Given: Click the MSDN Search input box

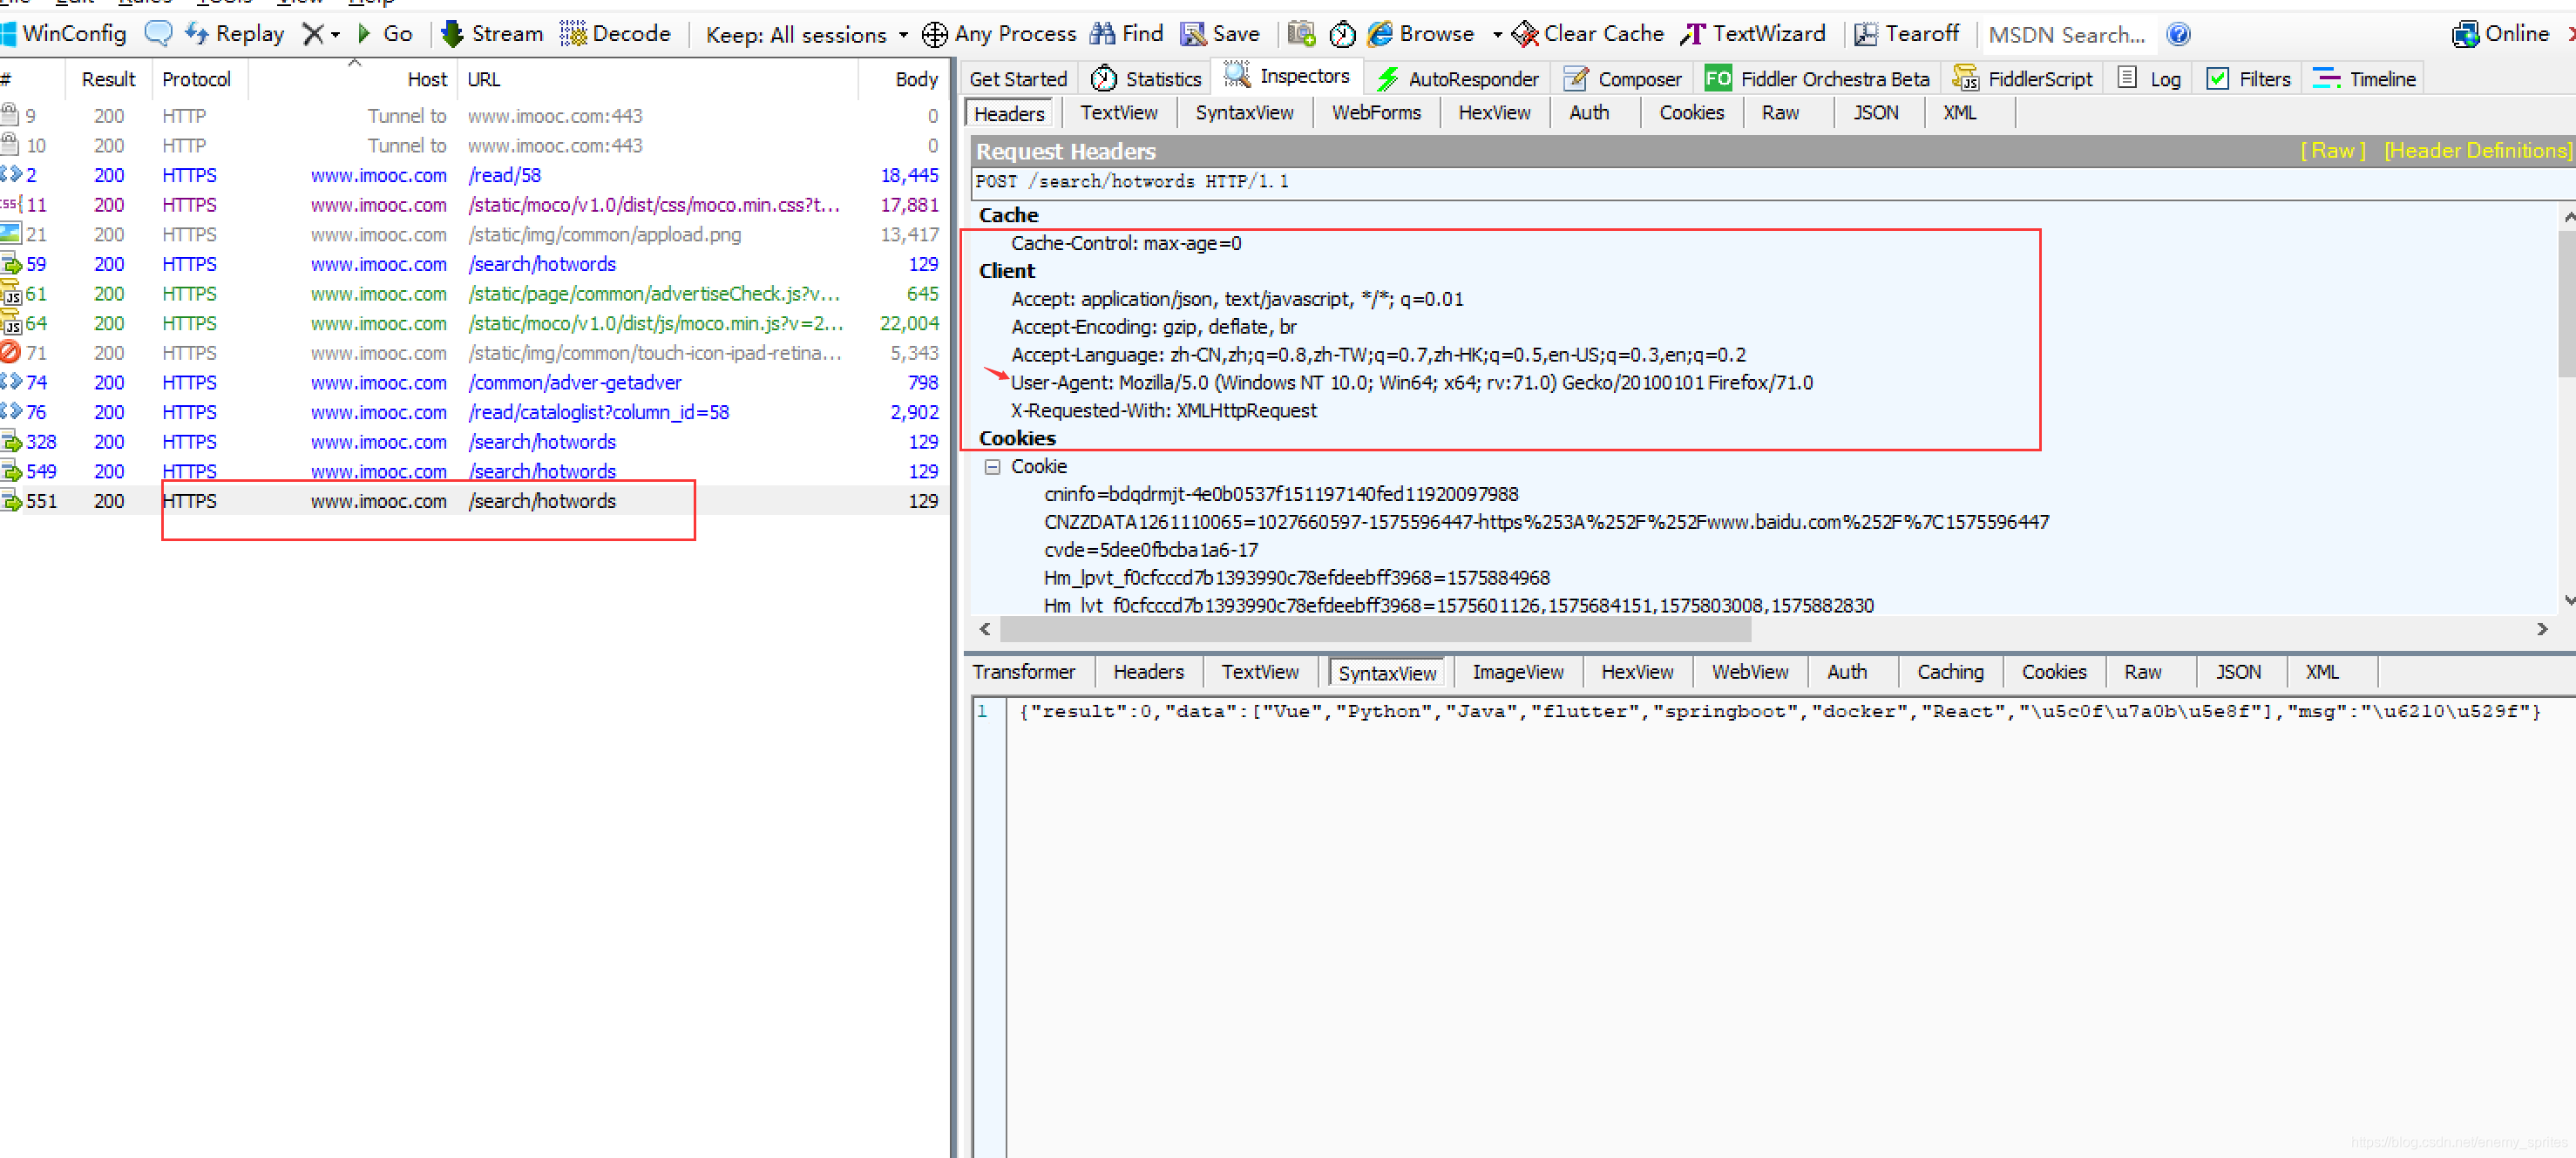Looking at the screenshot, I should [x=2066, y=35].
